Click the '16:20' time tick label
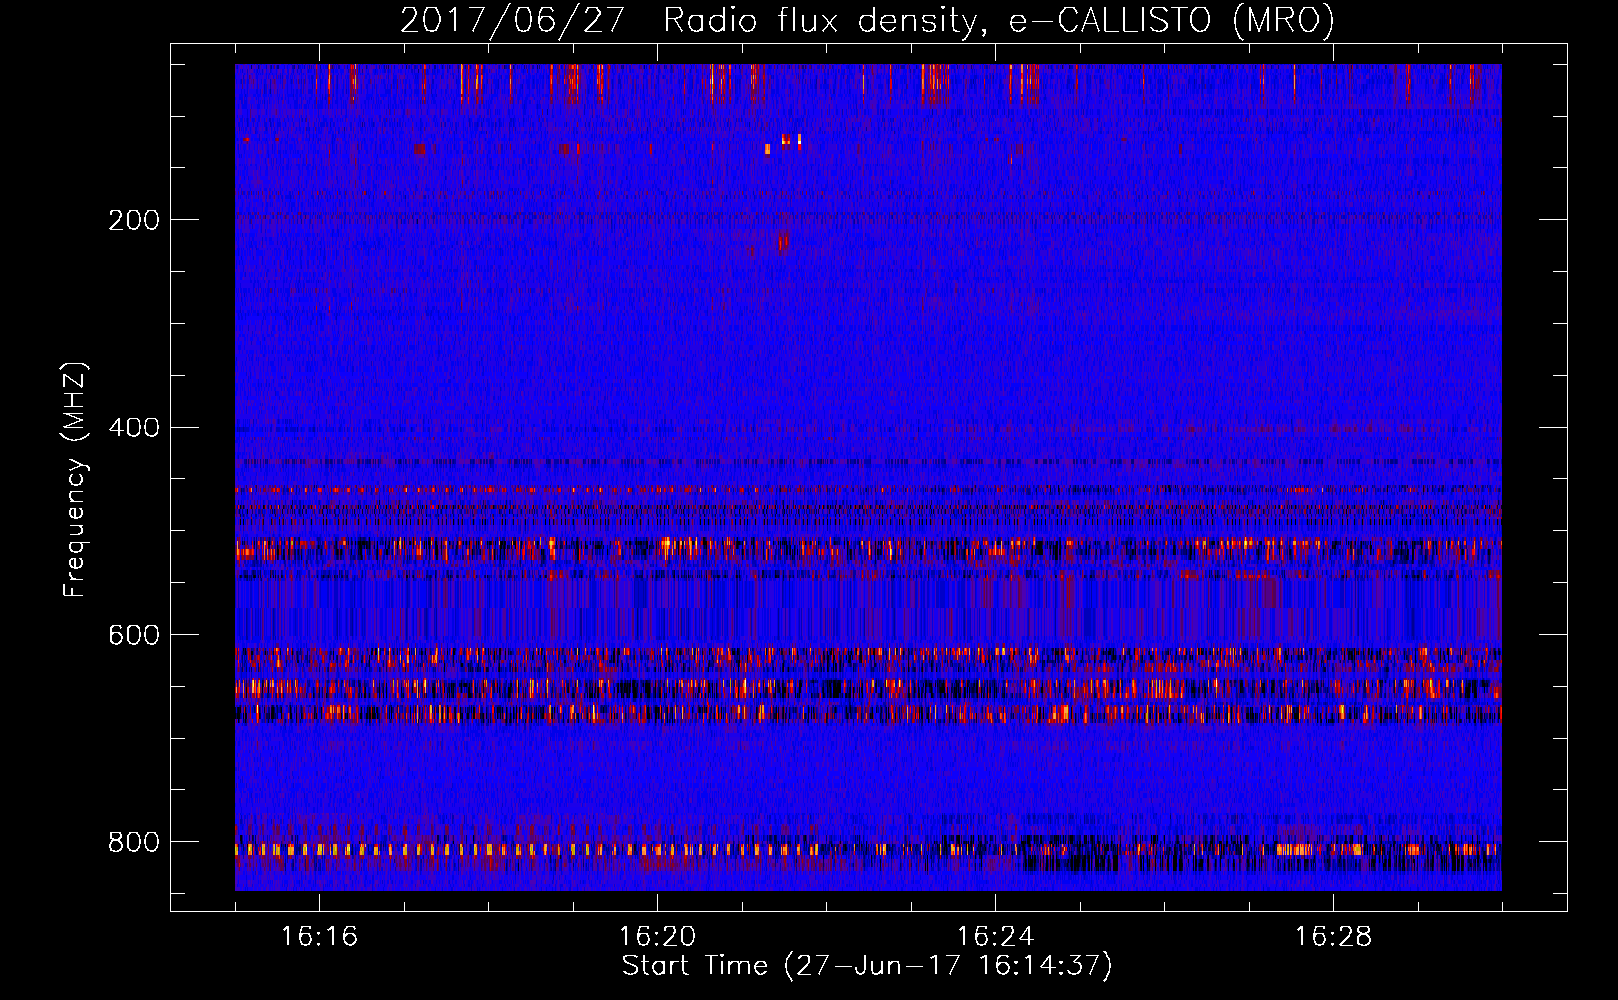 tap(657, 937)
